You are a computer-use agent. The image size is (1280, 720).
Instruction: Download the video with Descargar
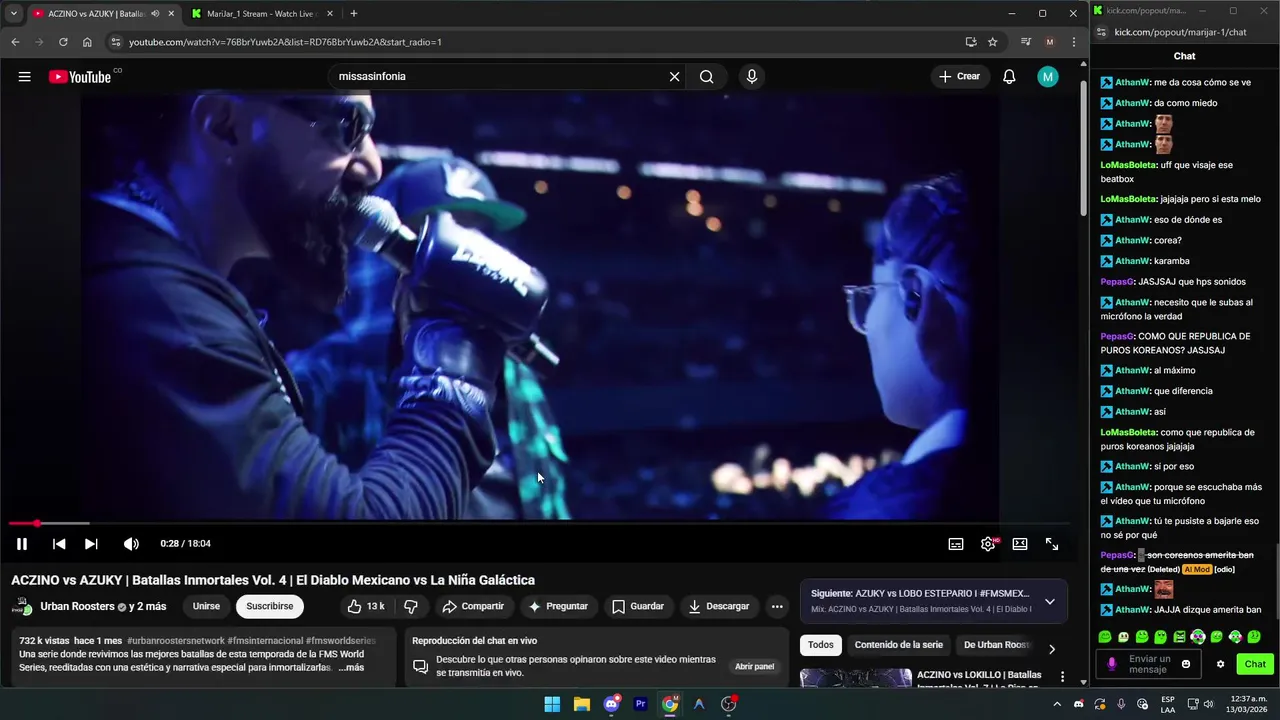tap(719, 606)
